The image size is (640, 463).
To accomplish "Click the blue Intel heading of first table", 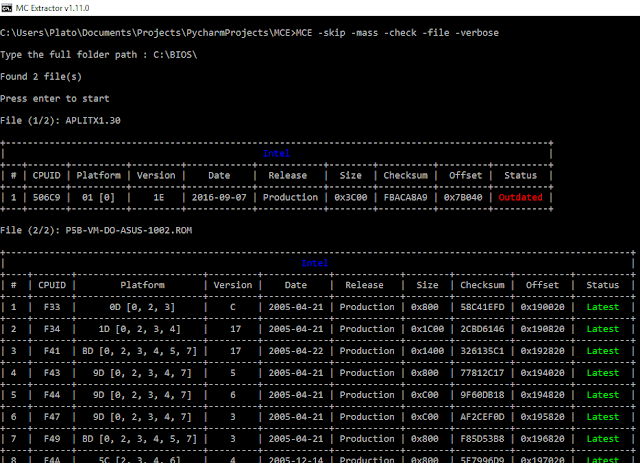I will coord(276,154).
